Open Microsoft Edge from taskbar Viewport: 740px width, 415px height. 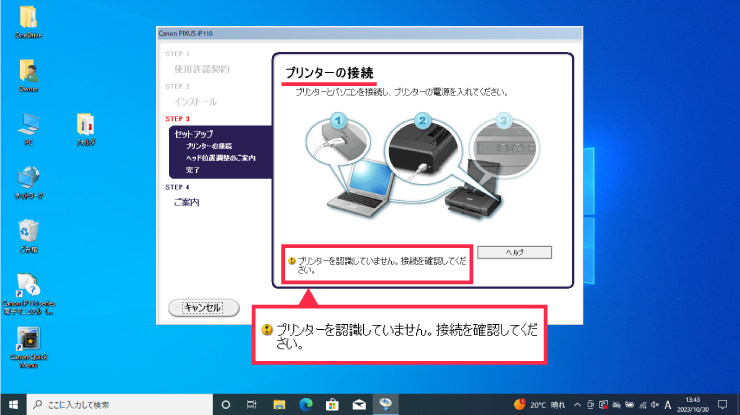coord(305,404)
